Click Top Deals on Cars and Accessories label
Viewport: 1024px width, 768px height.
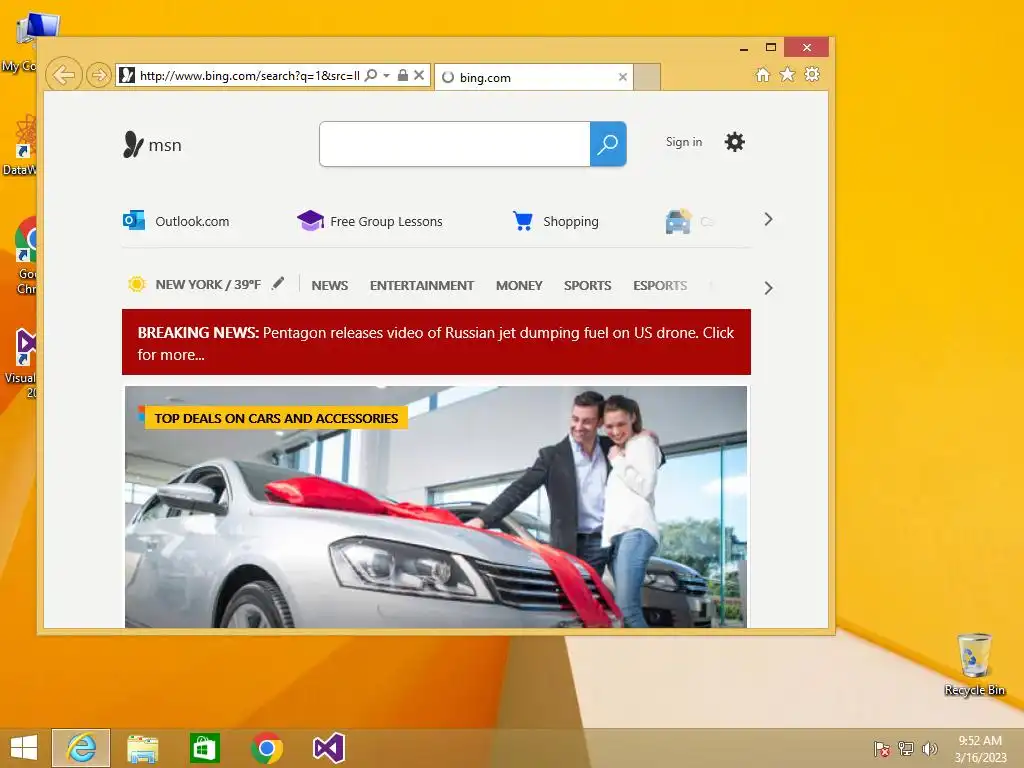(276, 418)
